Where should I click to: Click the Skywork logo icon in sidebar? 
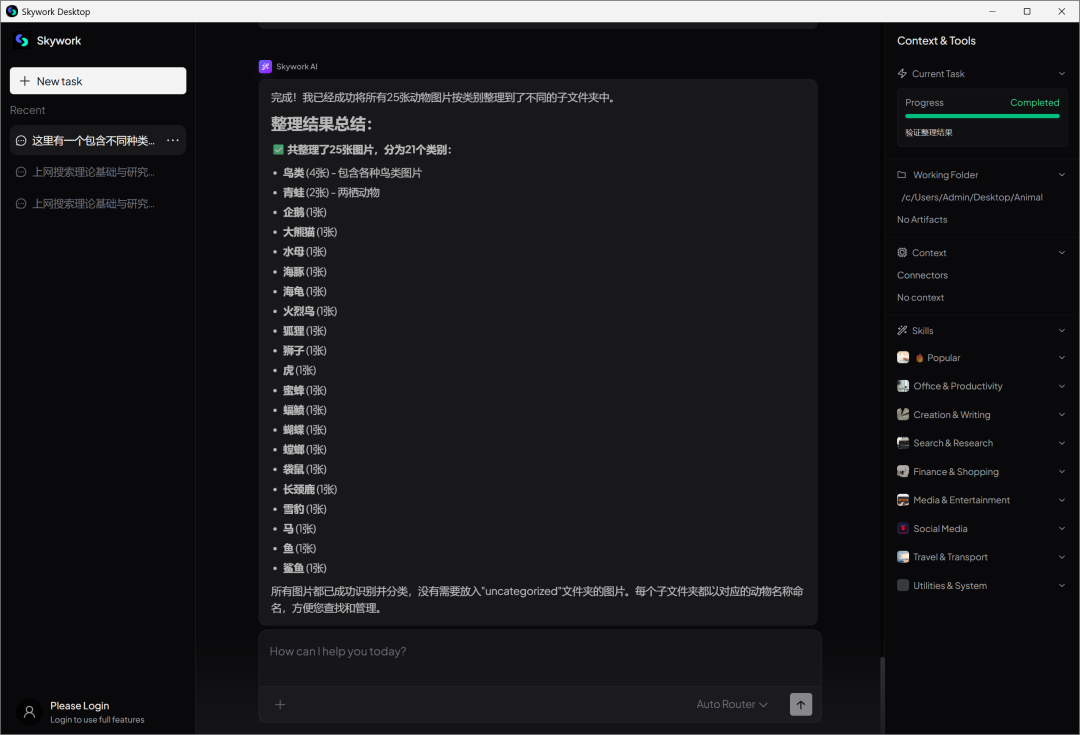click(x=22, y=41)
